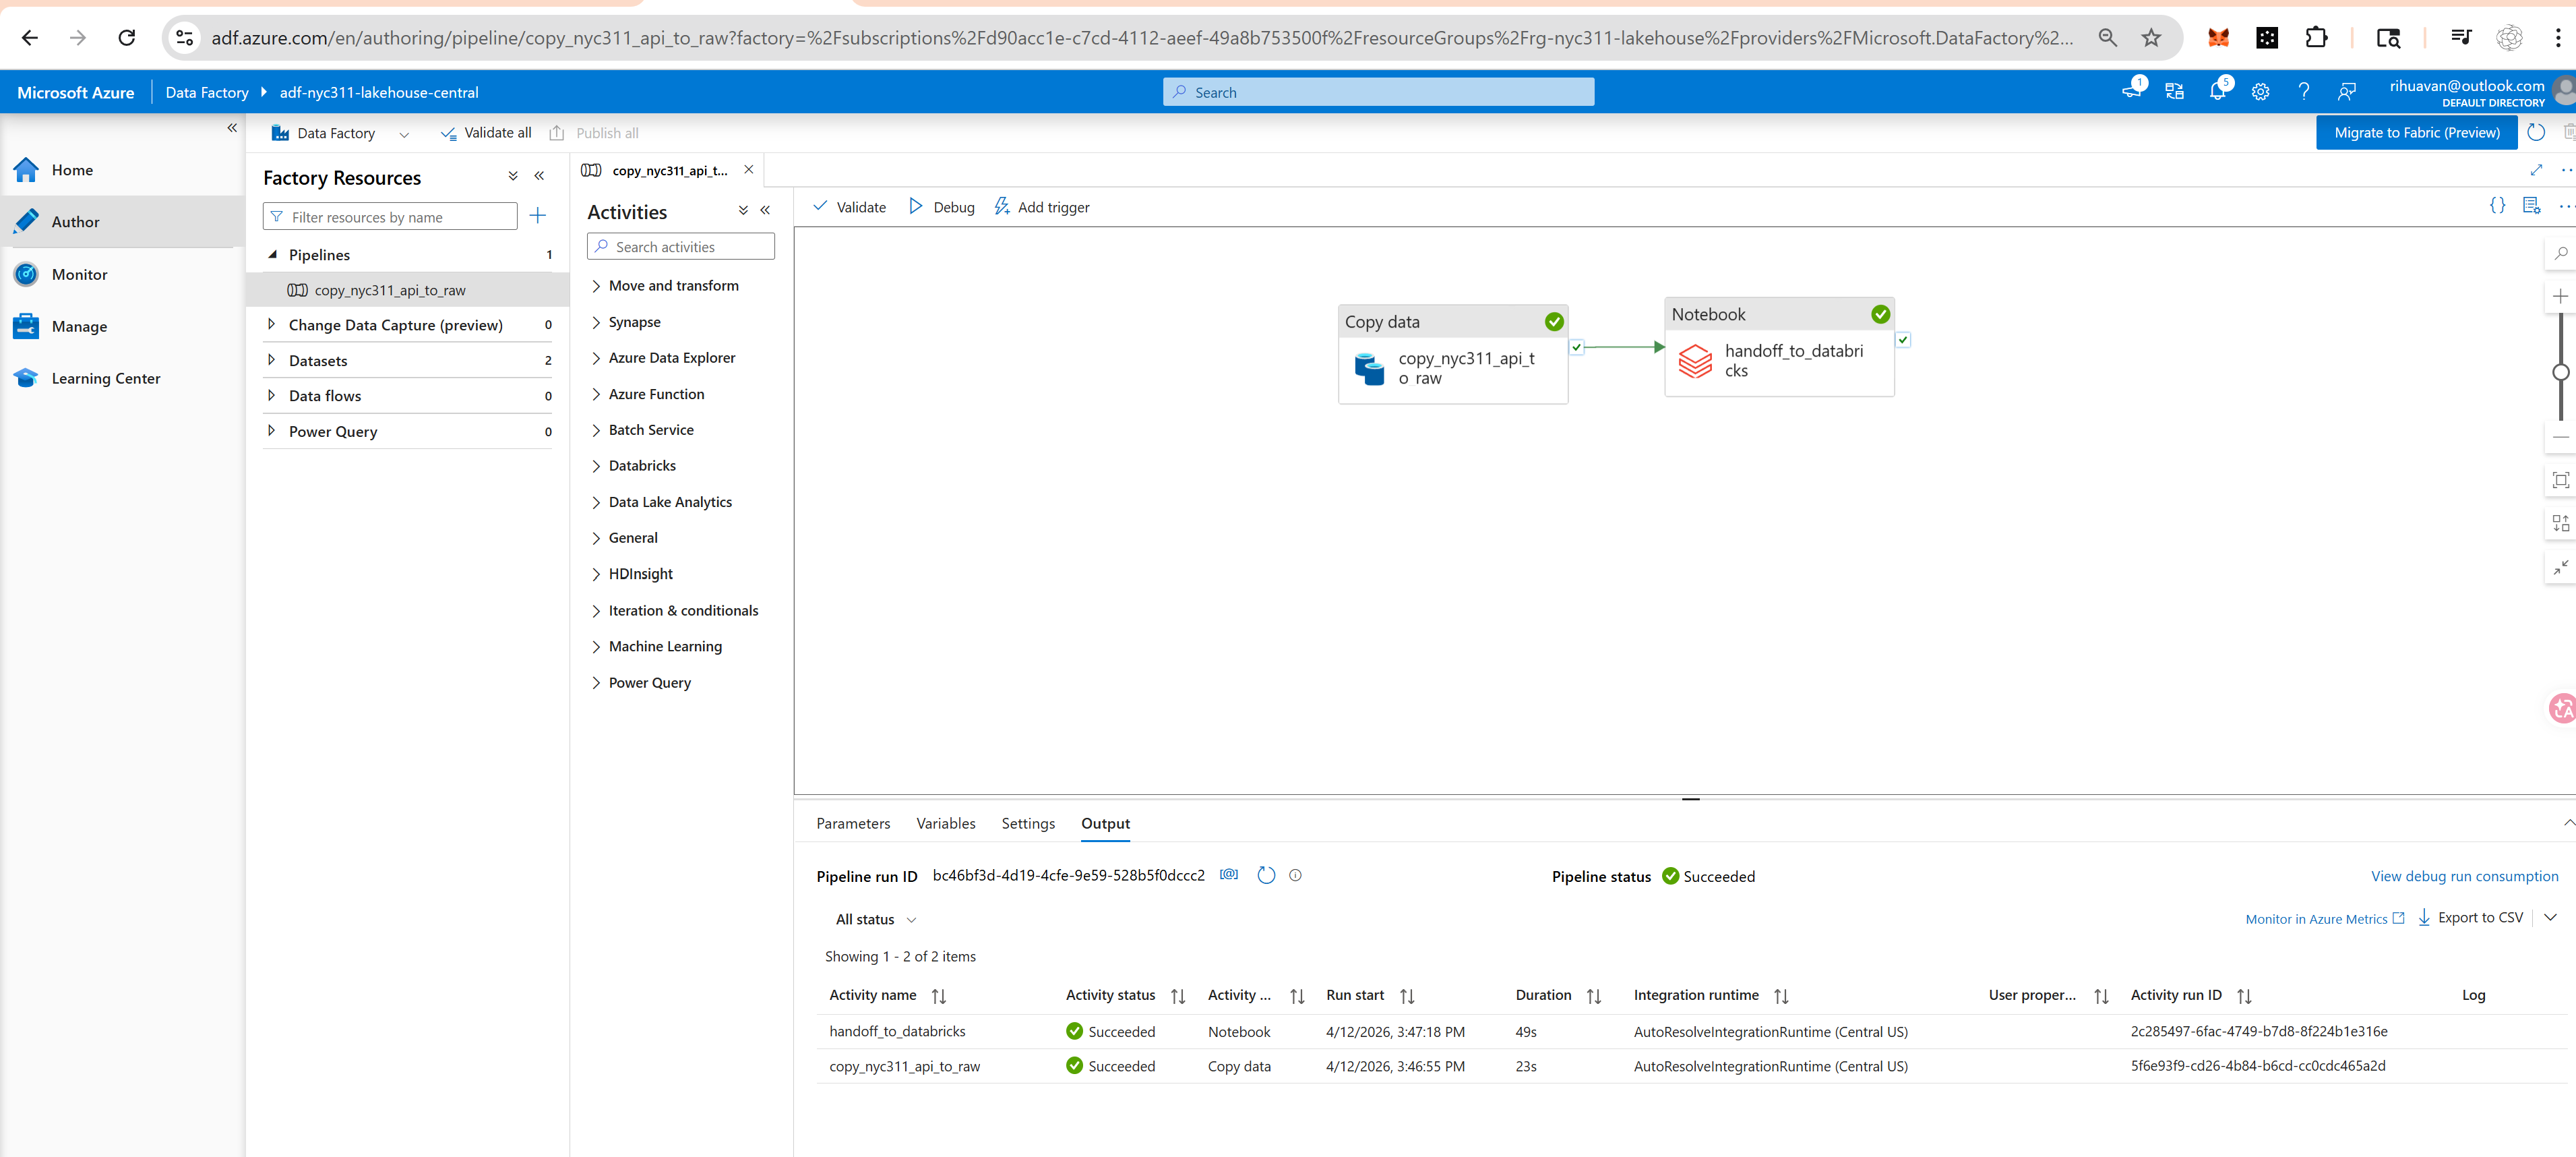Click the Debug play icon

pos(915,206)
